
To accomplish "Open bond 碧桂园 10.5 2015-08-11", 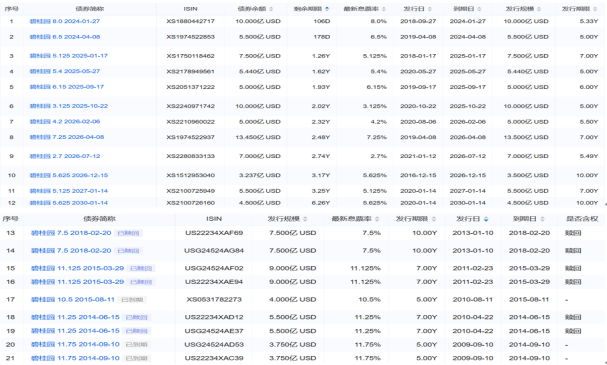I will point(73,300).
